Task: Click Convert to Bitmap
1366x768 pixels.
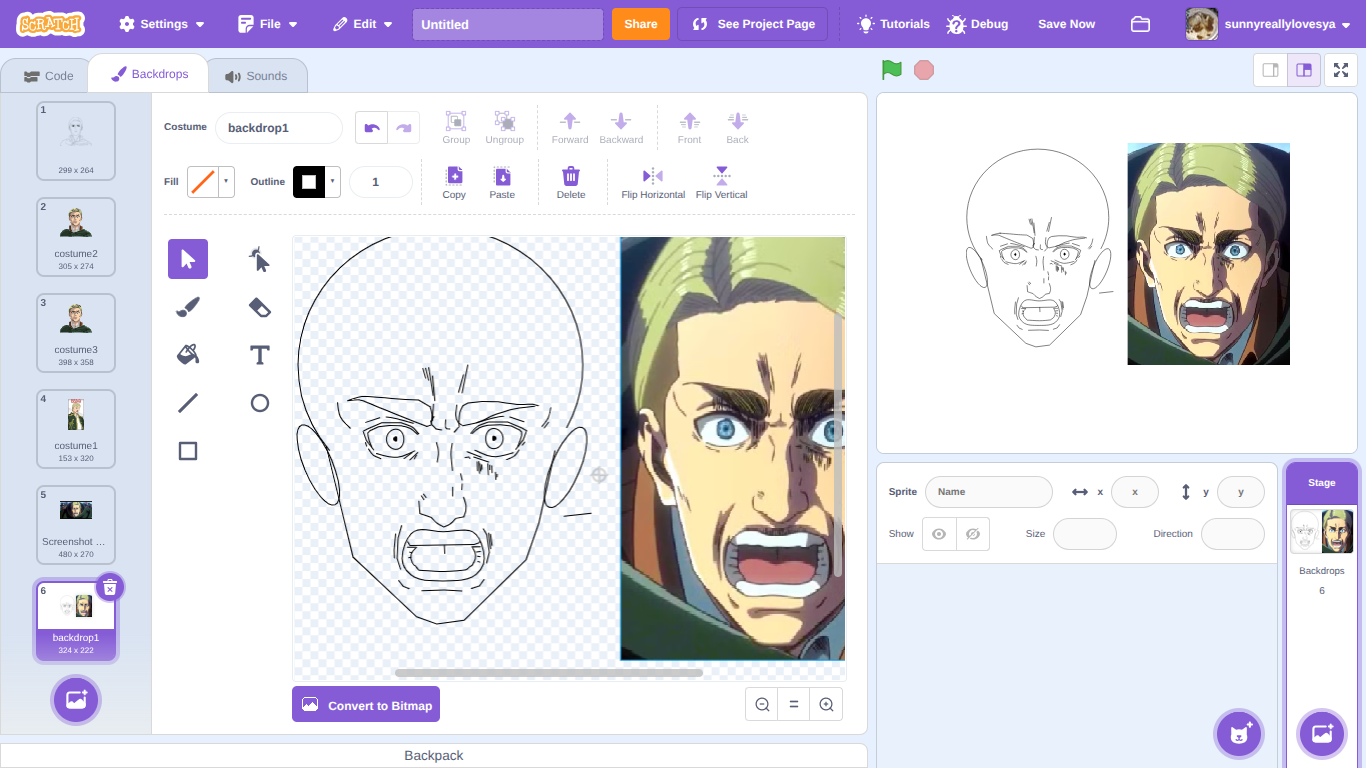Action: coord(366,705)
